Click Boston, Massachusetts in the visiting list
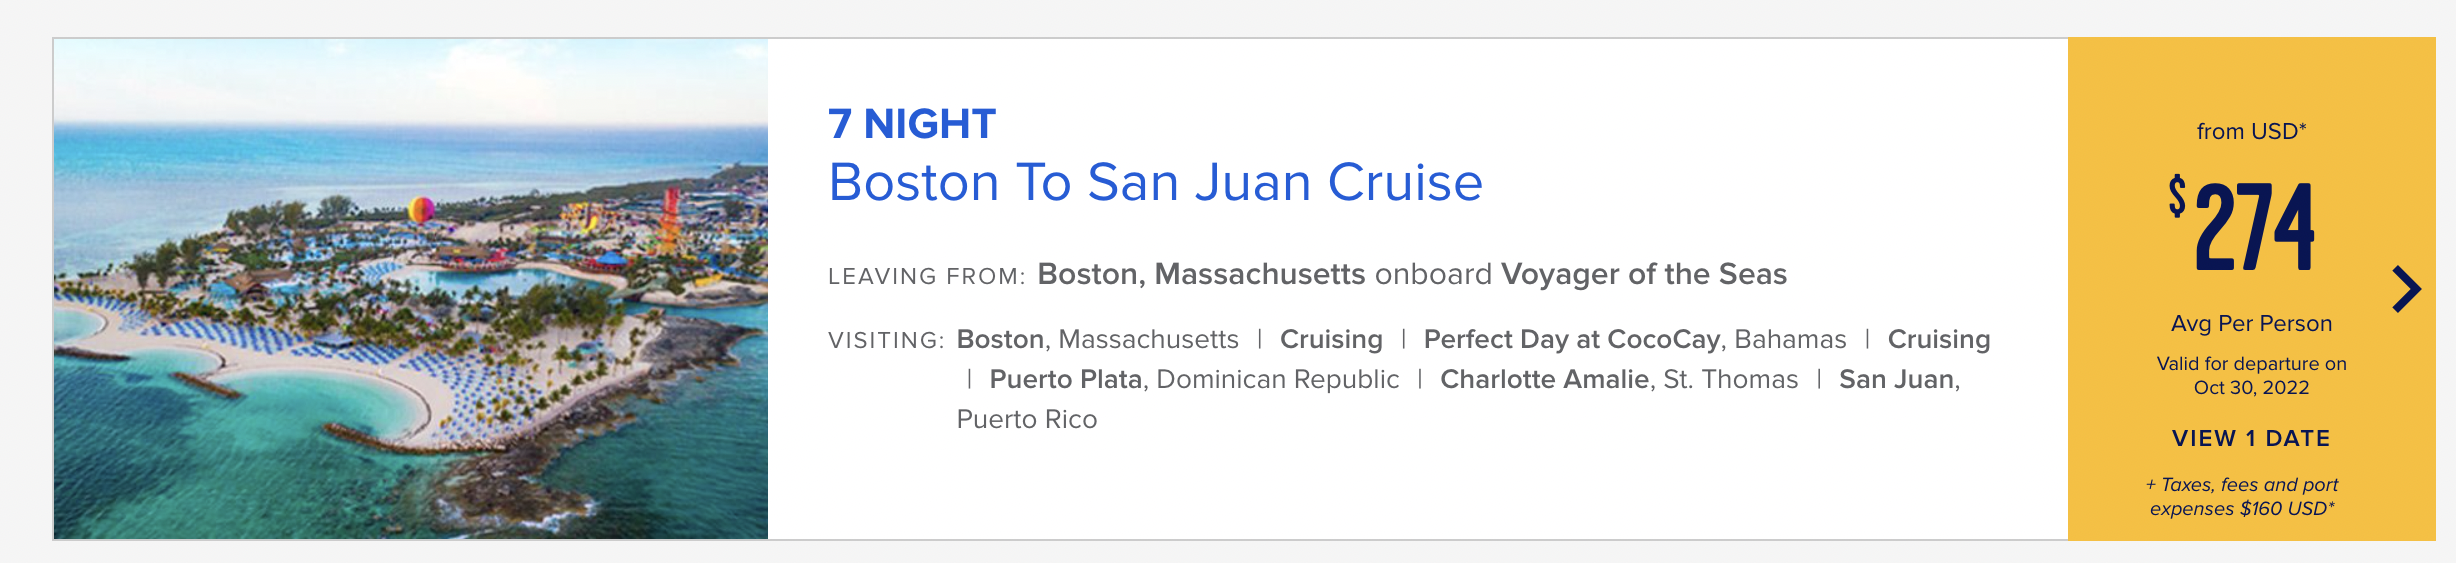This screenshot has height=563, width=2456. pyautogui.click(x=1097, y=339)
